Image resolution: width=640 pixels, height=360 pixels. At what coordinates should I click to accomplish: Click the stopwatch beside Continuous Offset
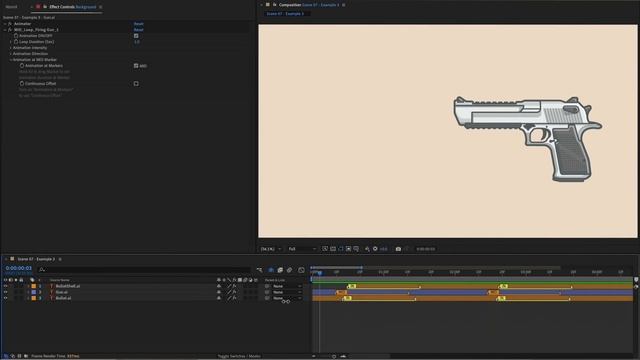(22, 84)
